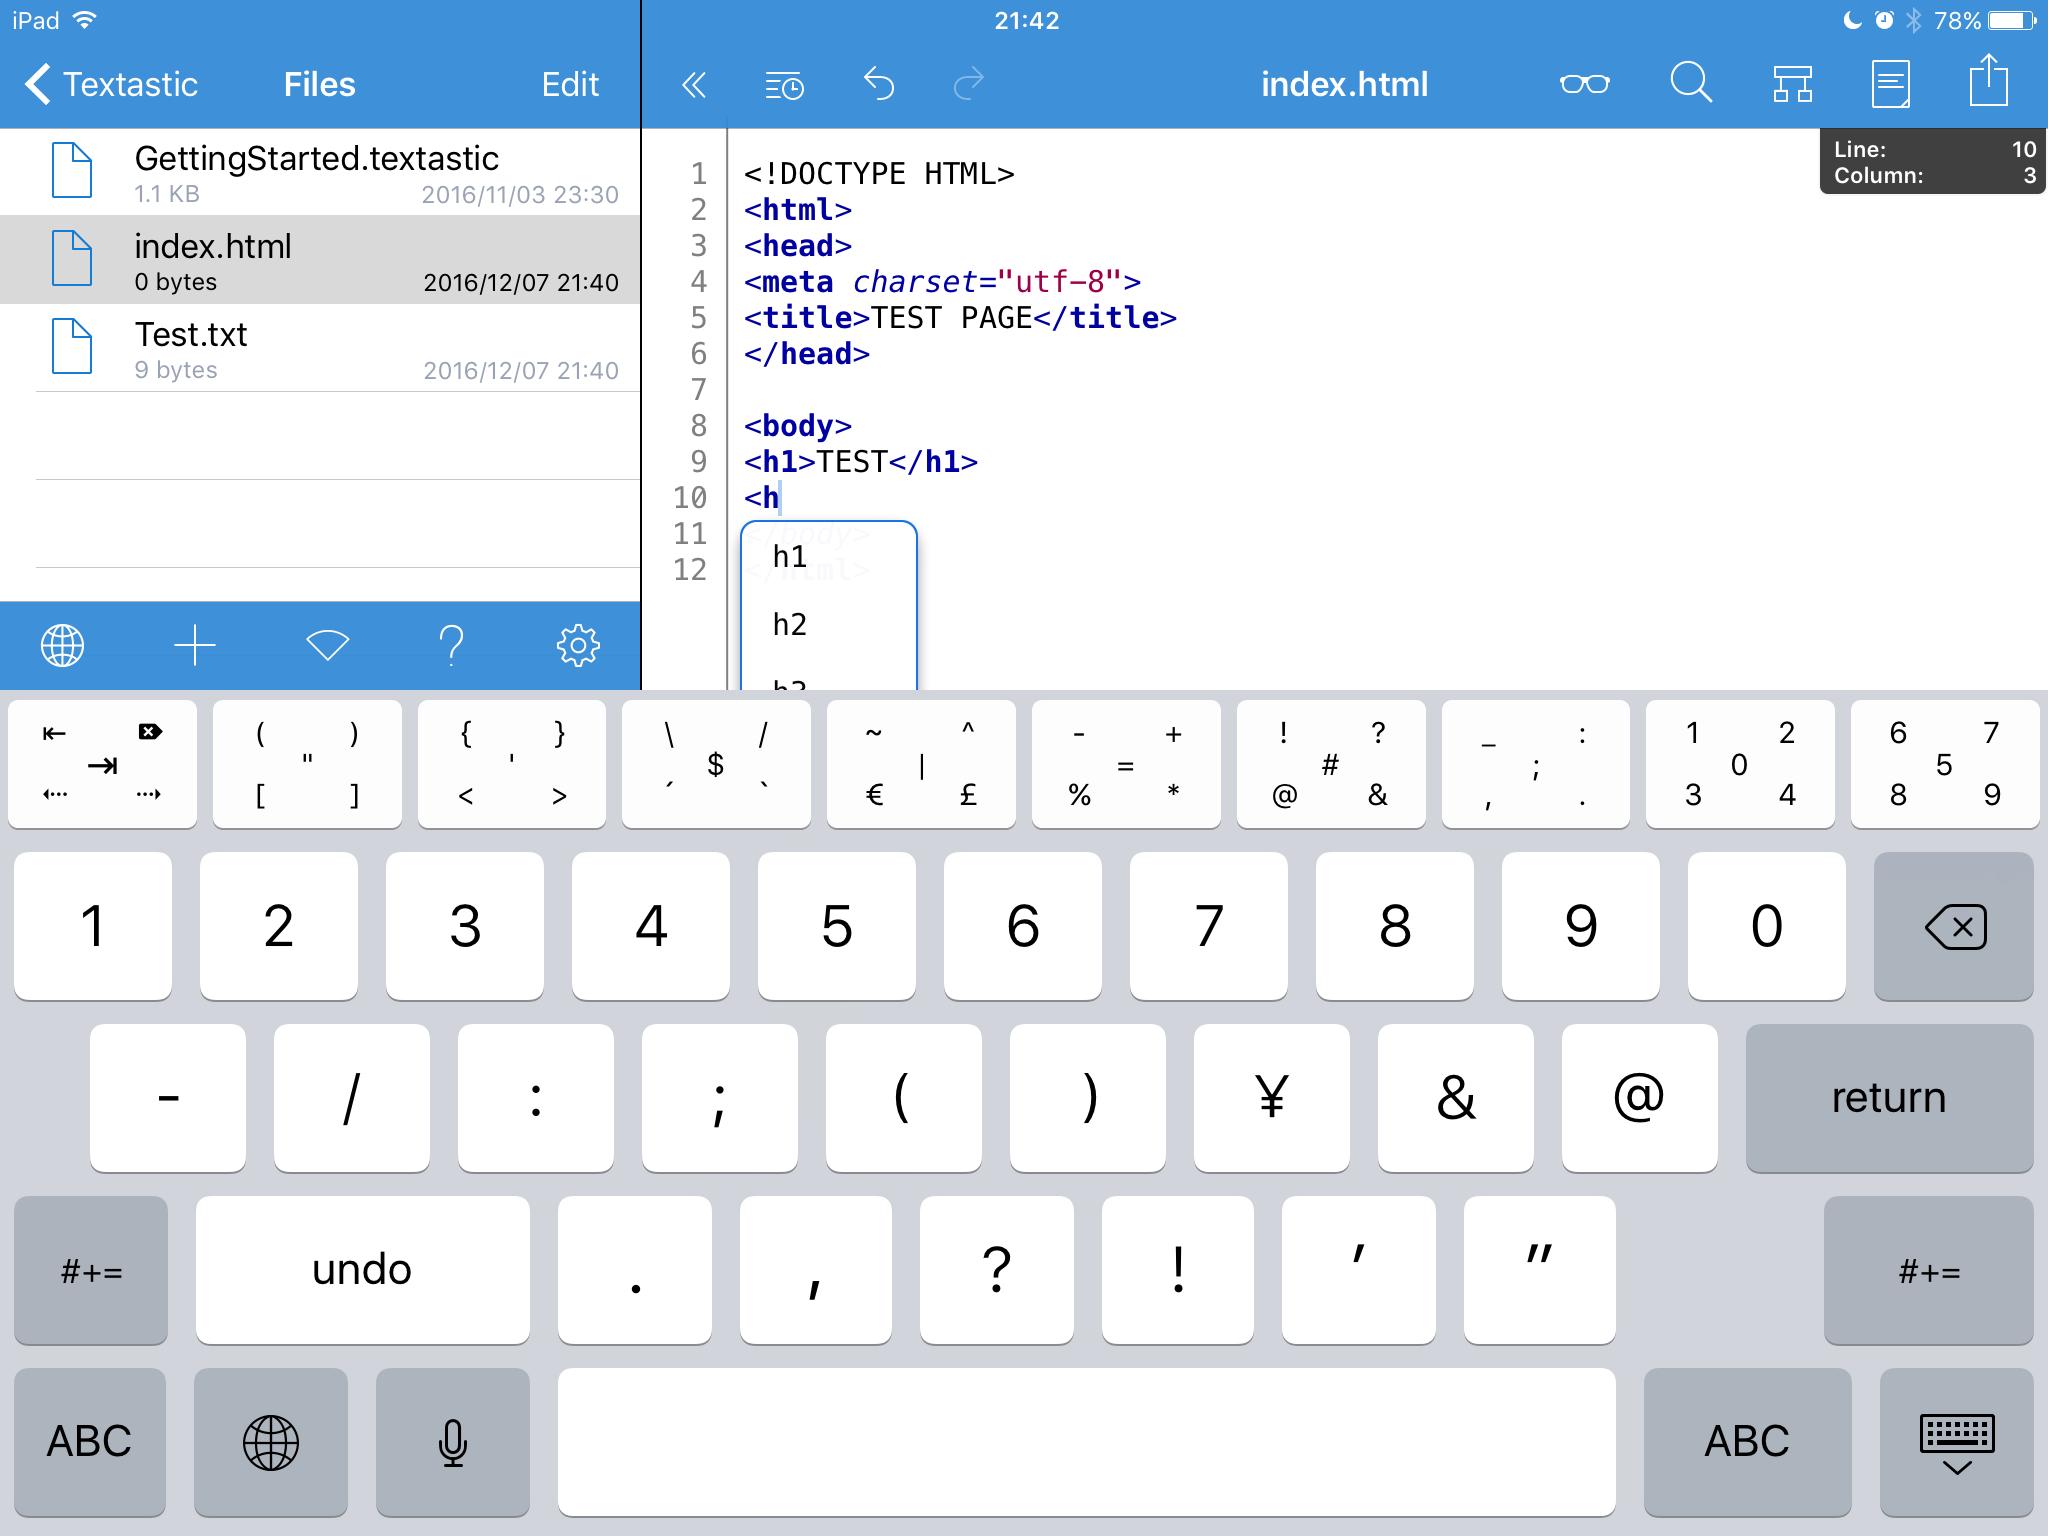Toggle left #+= symbols key

[91, 1271]
